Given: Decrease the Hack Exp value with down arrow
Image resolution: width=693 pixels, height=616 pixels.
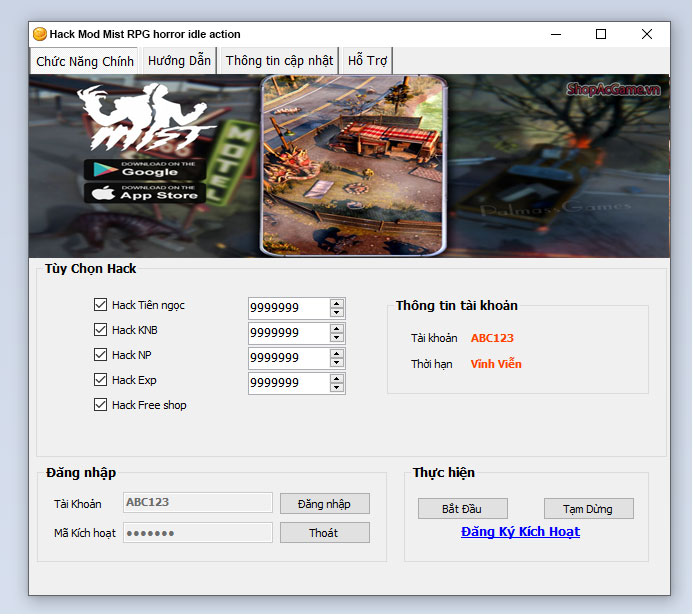Looking at the screenshot, I should tap(337, 388).
